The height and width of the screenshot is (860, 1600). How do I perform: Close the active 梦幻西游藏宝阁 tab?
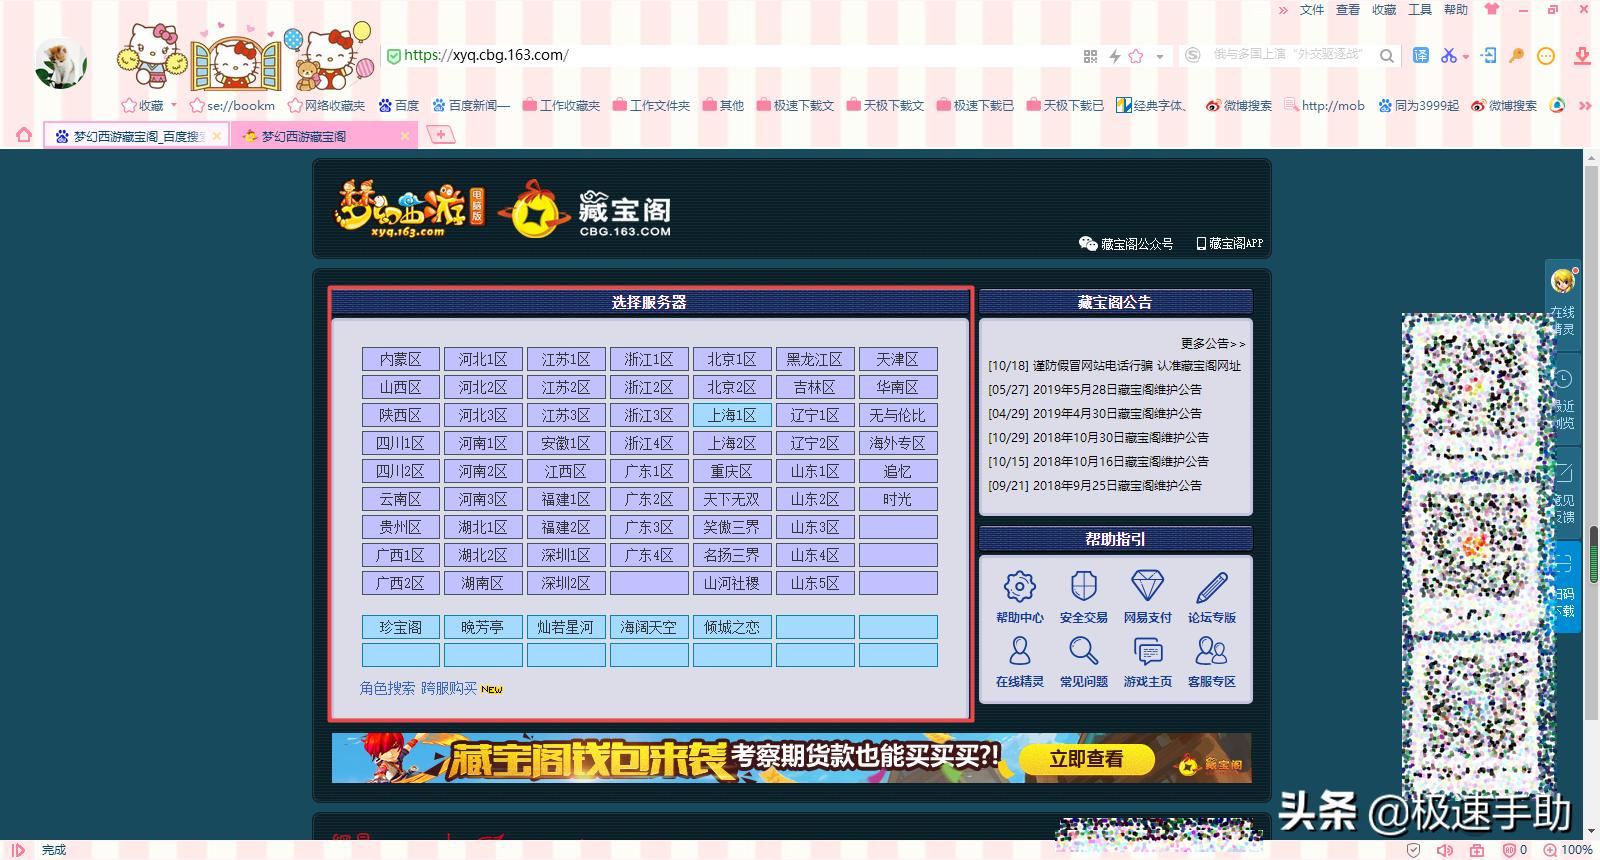(x=405, y=136)
